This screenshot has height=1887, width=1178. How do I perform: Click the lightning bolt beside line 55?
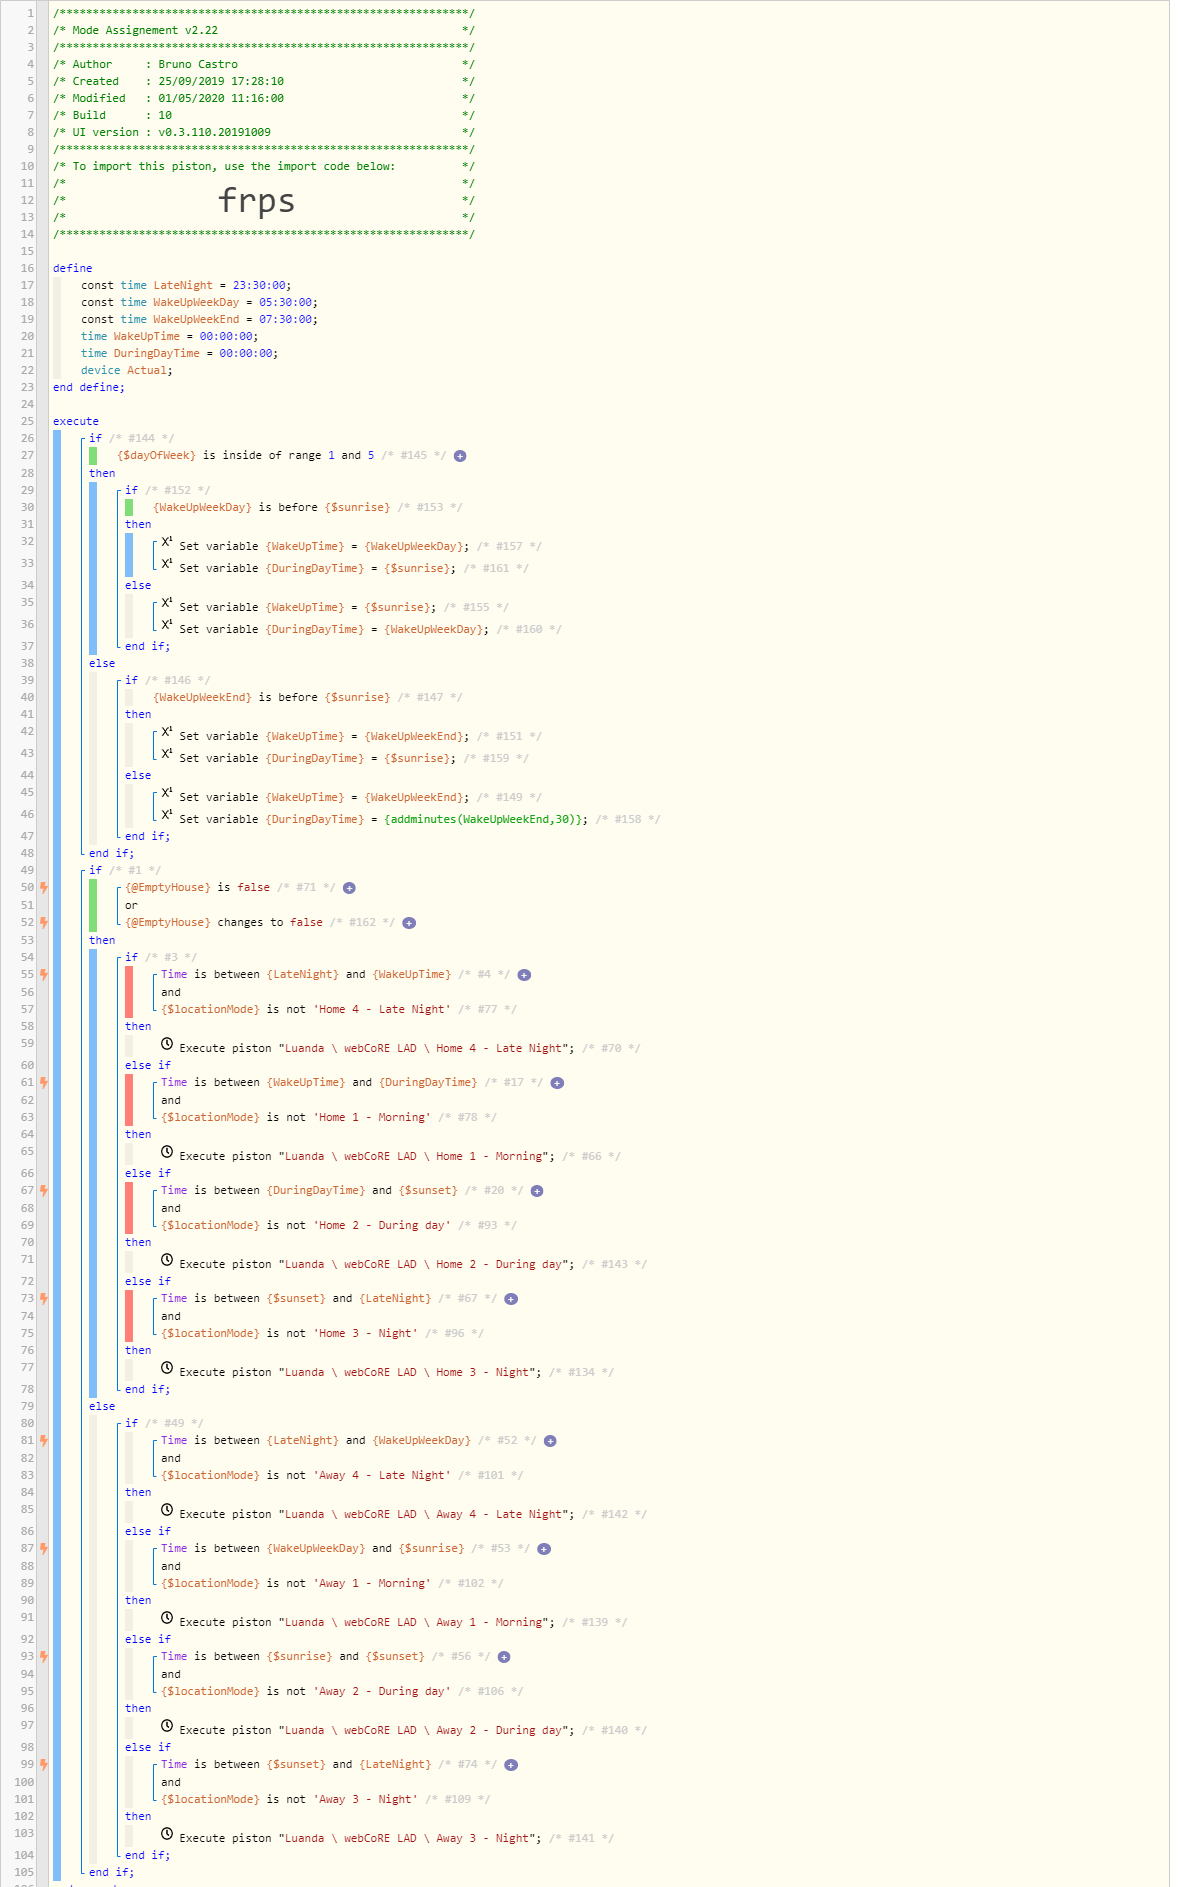[x=44, y=975]
